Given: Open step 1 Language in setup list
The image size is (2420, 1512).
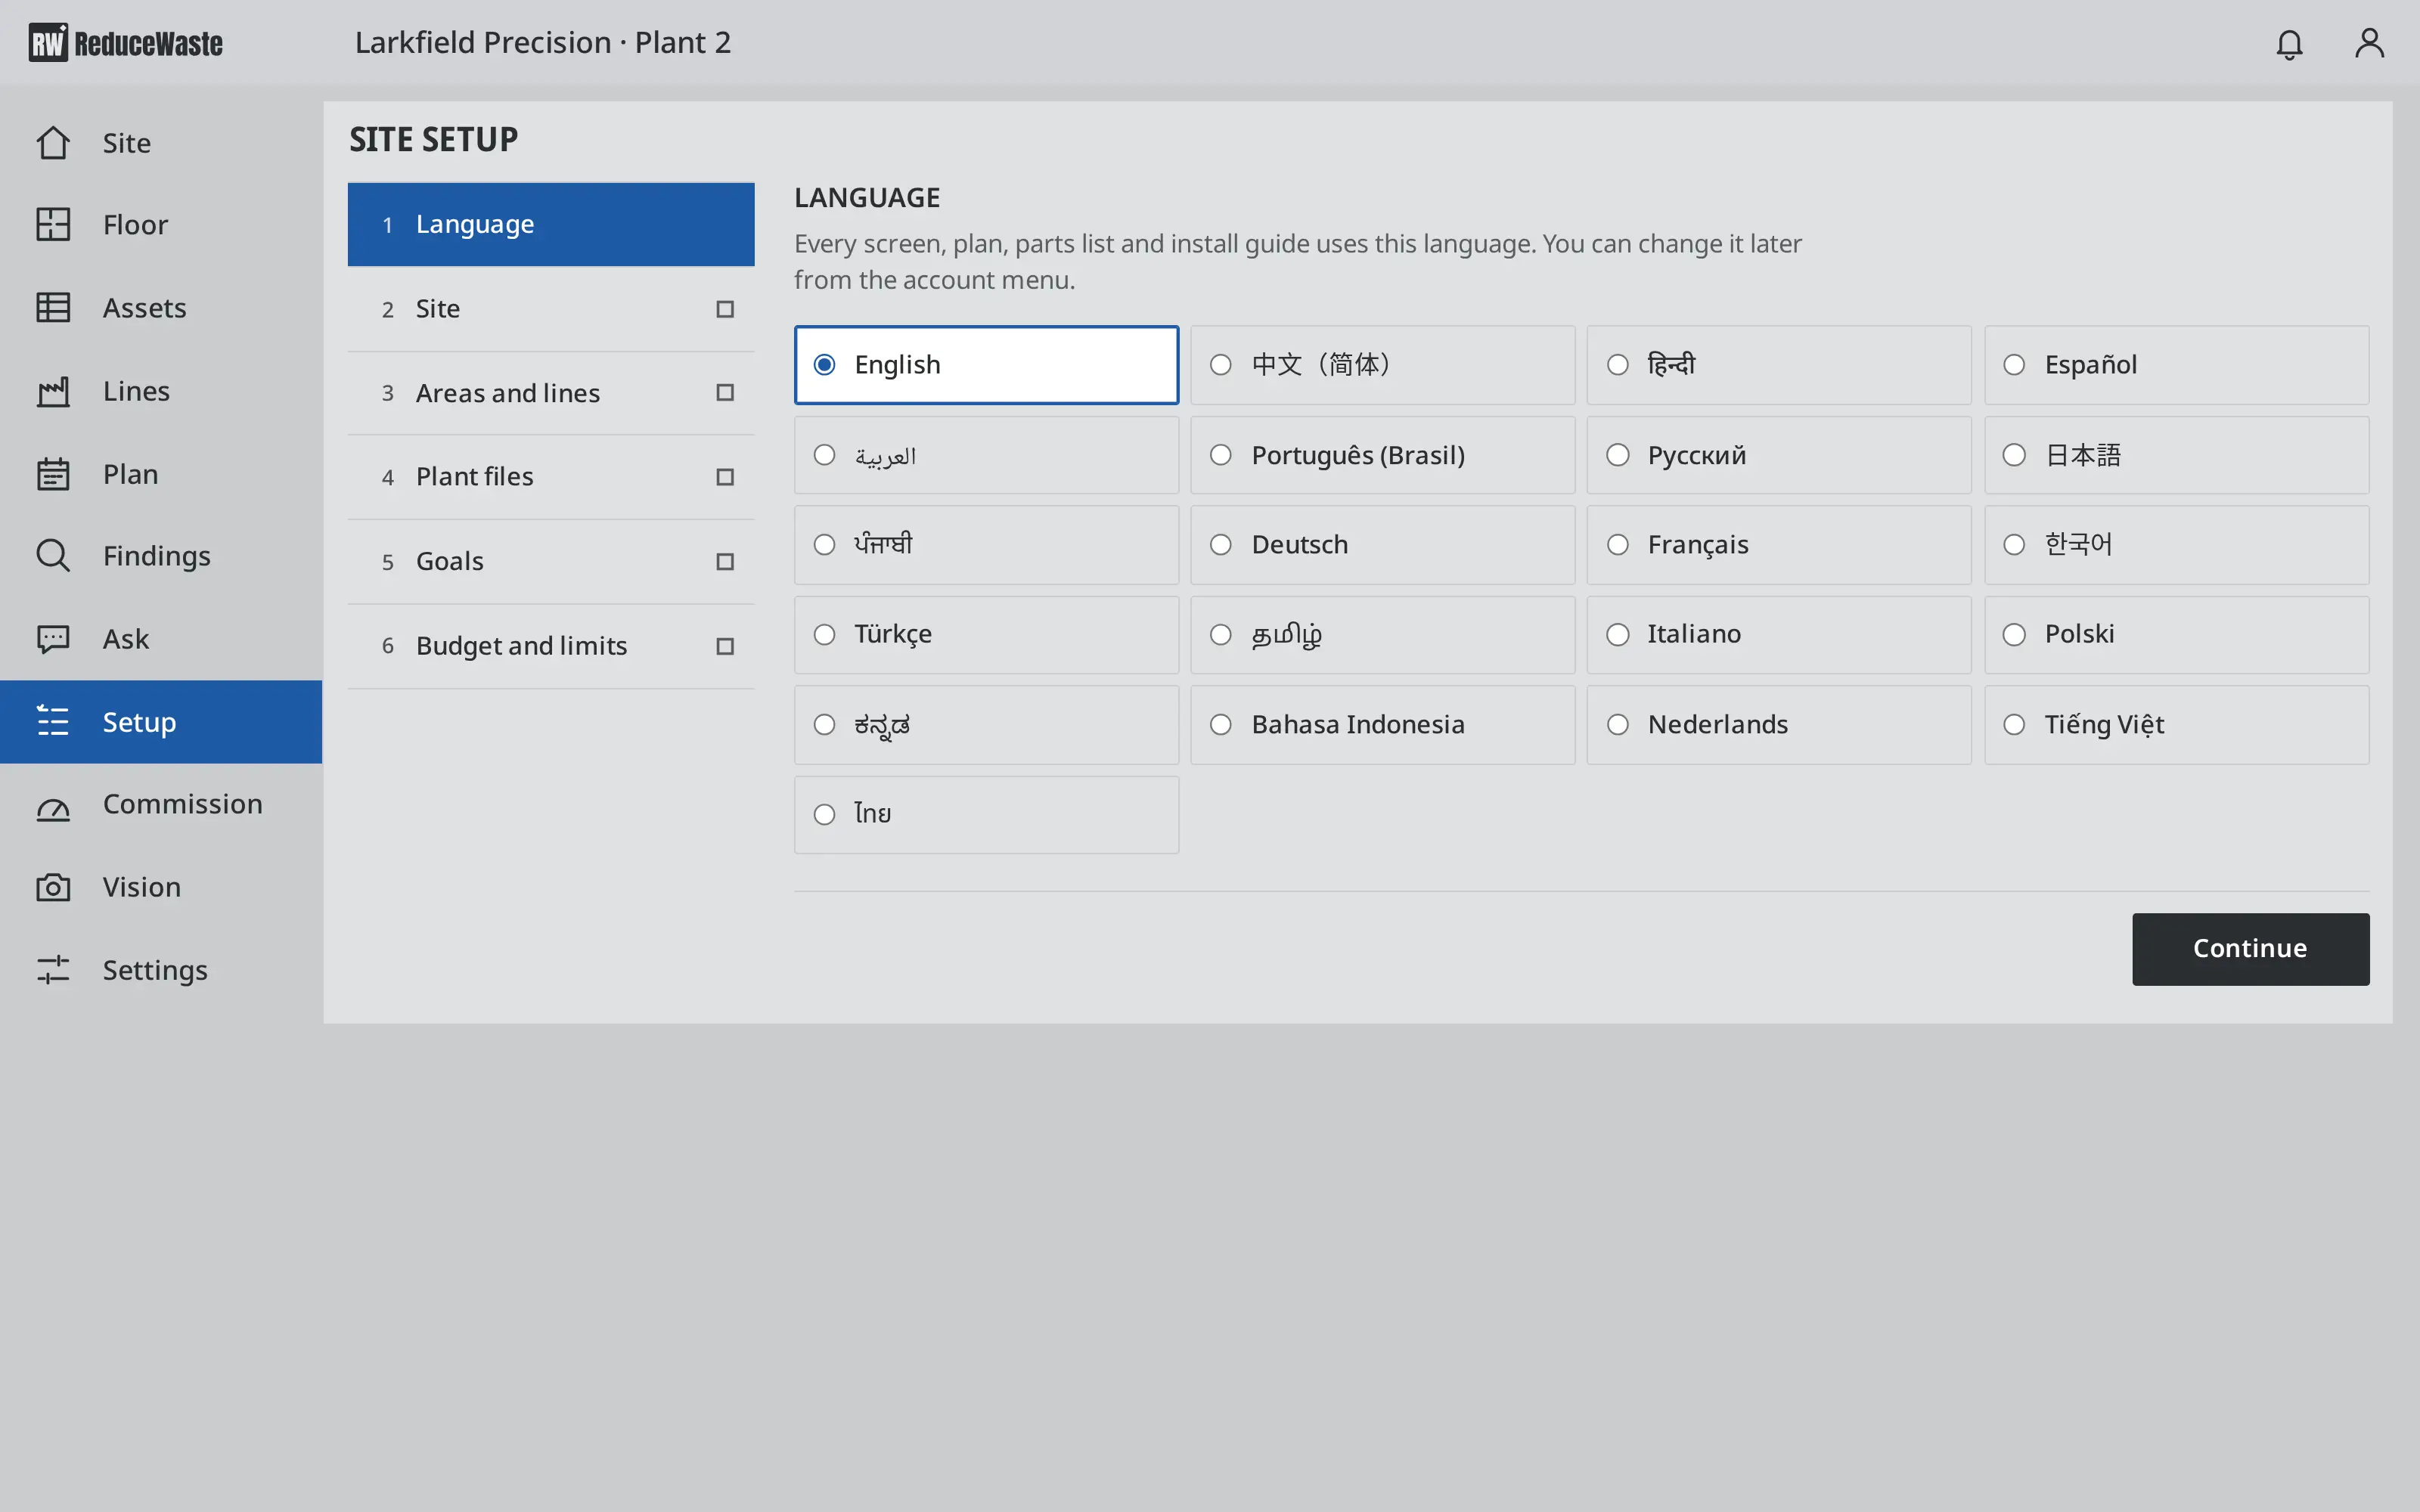Looking at the screenshot, I should click(551, 224).
